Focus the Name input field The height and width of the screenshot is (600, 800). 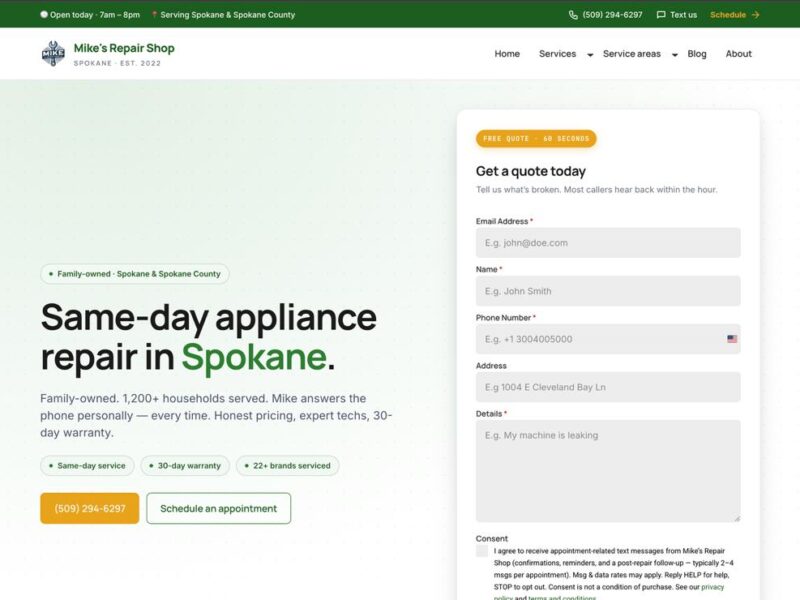click(x=608, y=291)
